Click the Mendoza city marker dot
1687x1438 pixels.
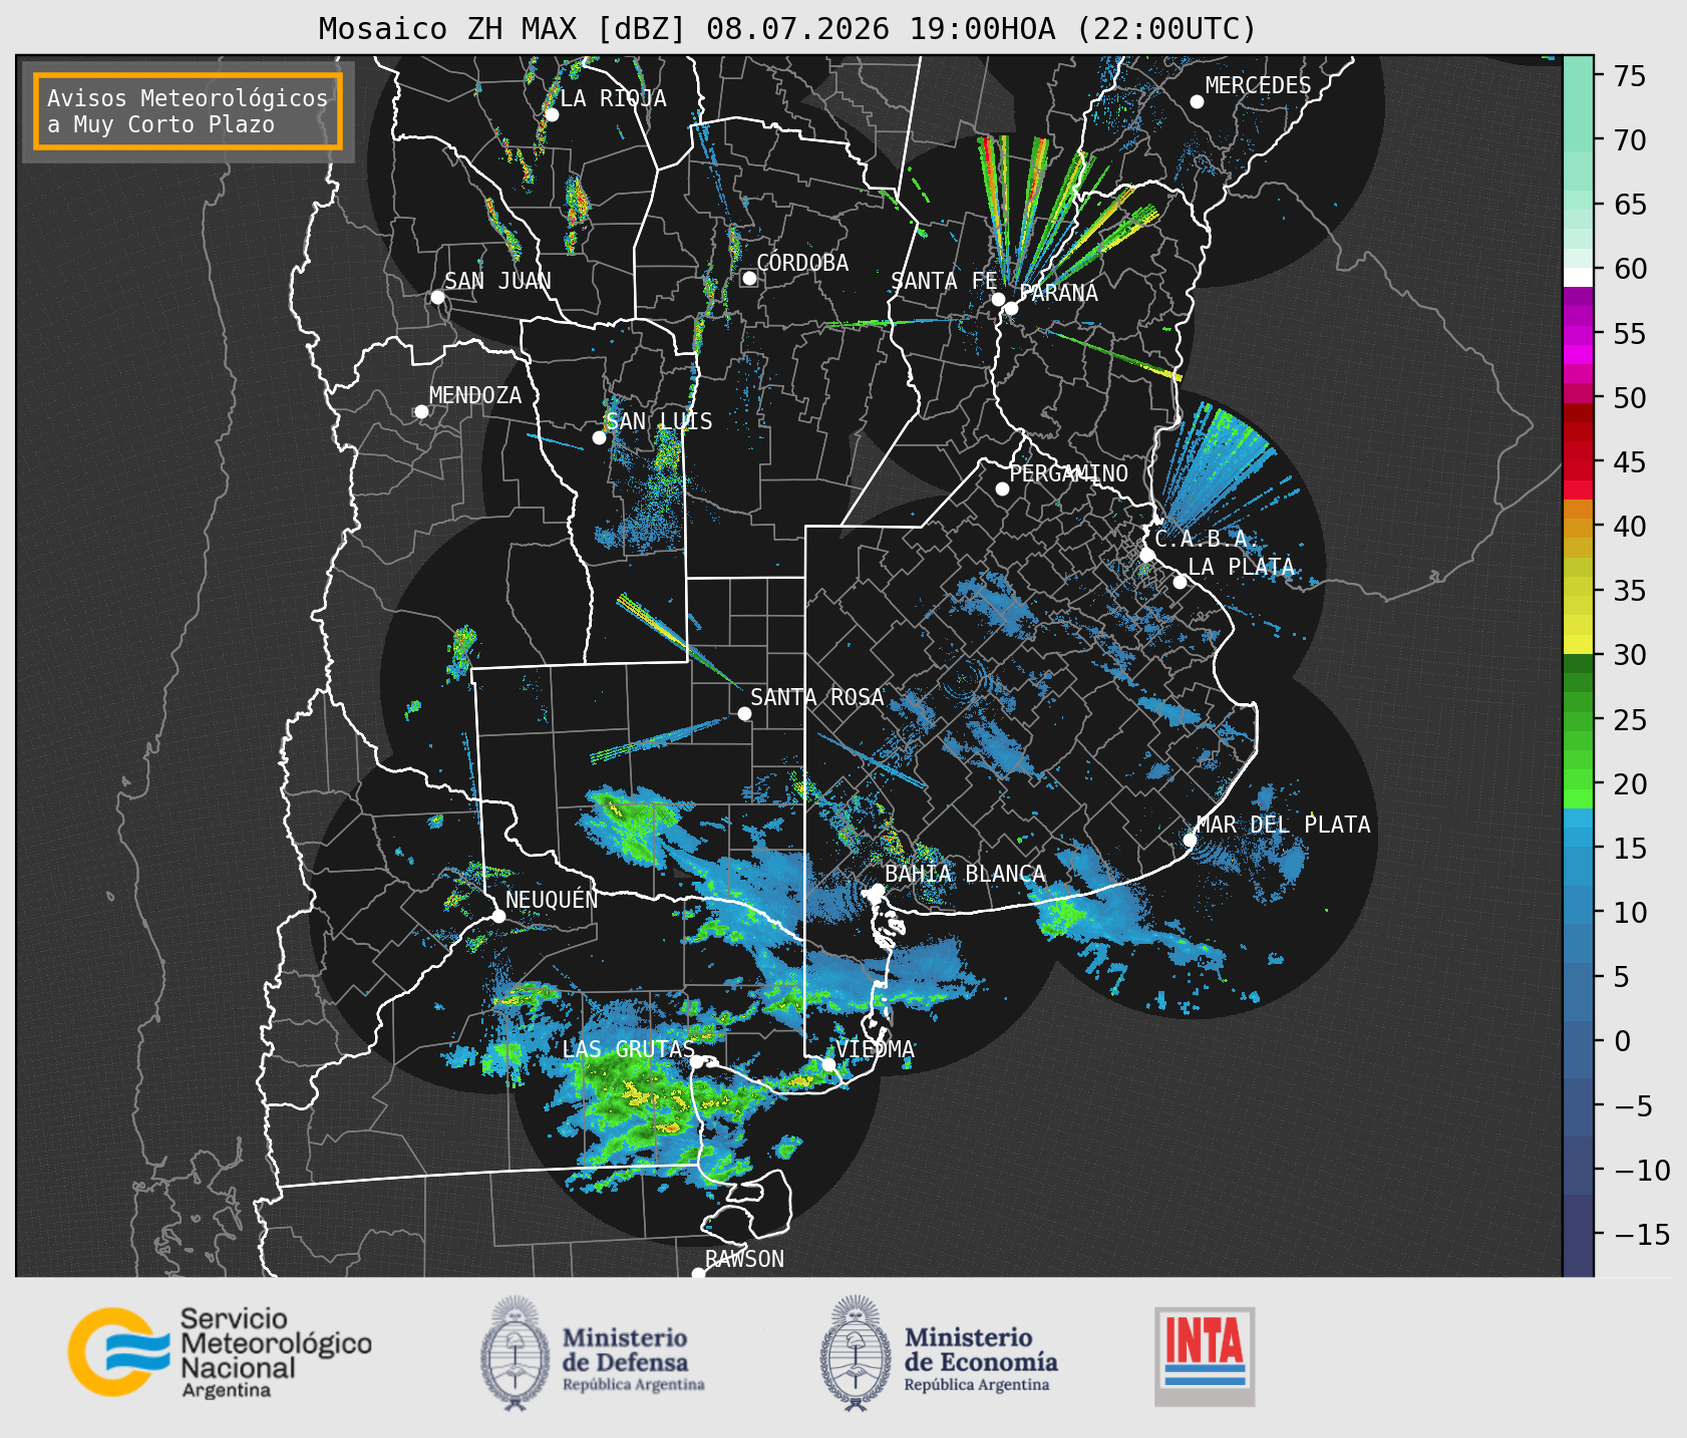point(421,412)
